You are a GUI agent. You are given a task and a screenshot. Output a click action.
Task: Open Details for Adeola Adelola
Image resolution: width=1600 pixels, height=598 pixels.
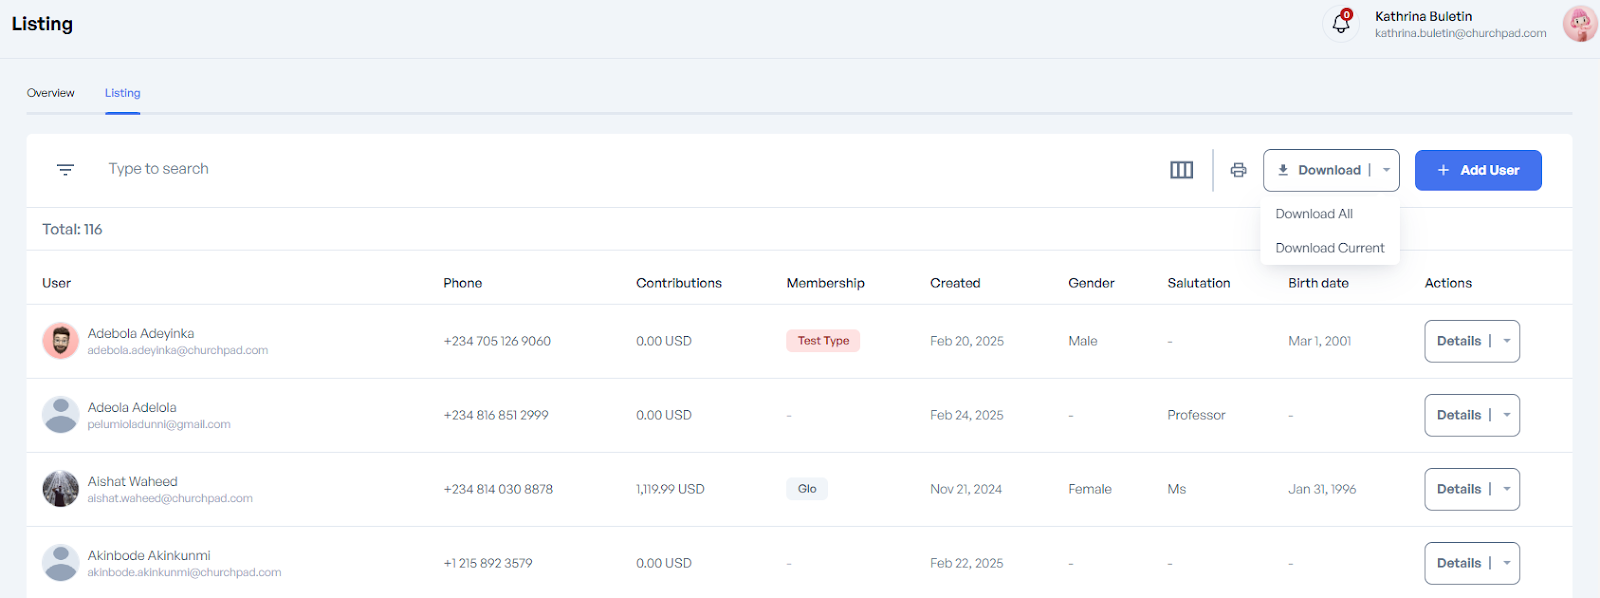(1458, 415)
